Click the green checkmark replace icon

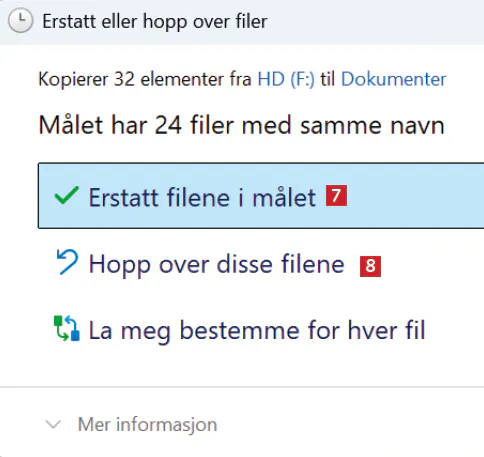click(x=66, y=195)
